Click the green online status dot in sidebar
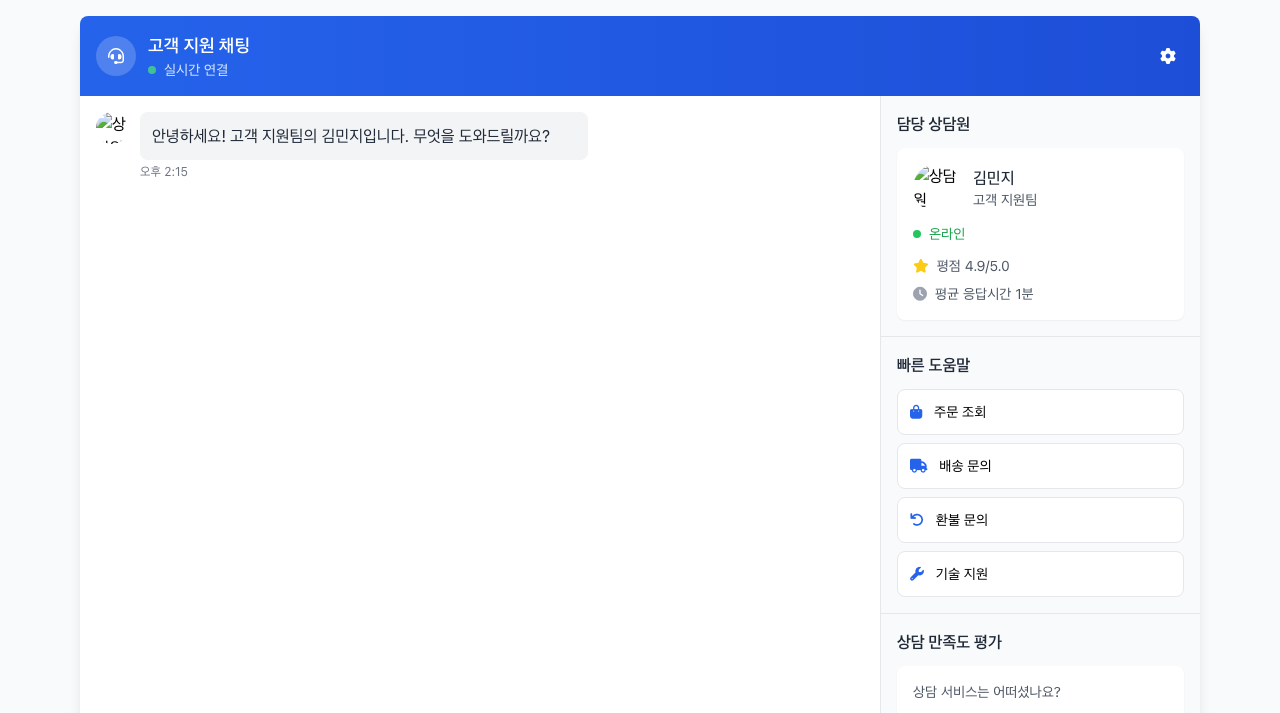 (x=917, y=234)
